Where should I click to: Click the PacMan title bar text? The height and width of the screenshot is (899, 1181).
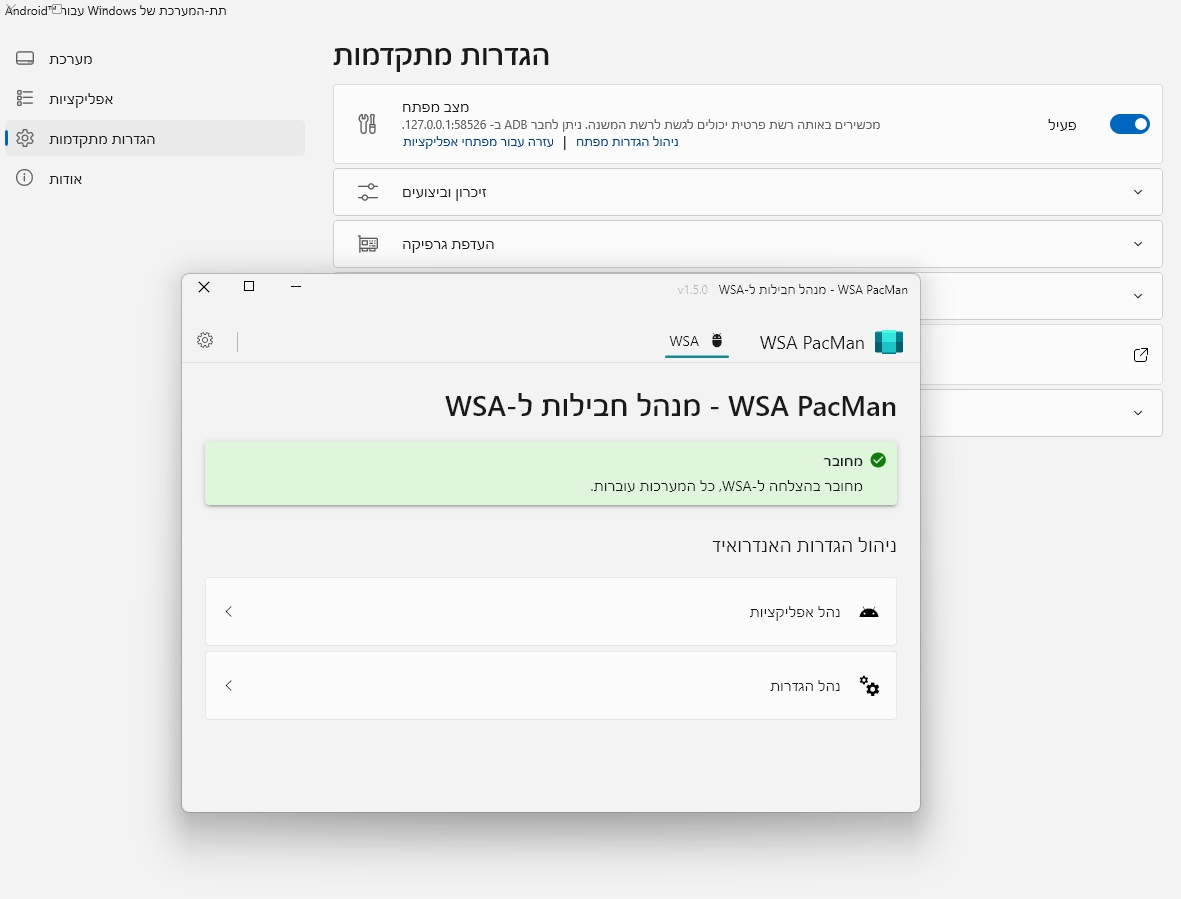click(813, 290)
